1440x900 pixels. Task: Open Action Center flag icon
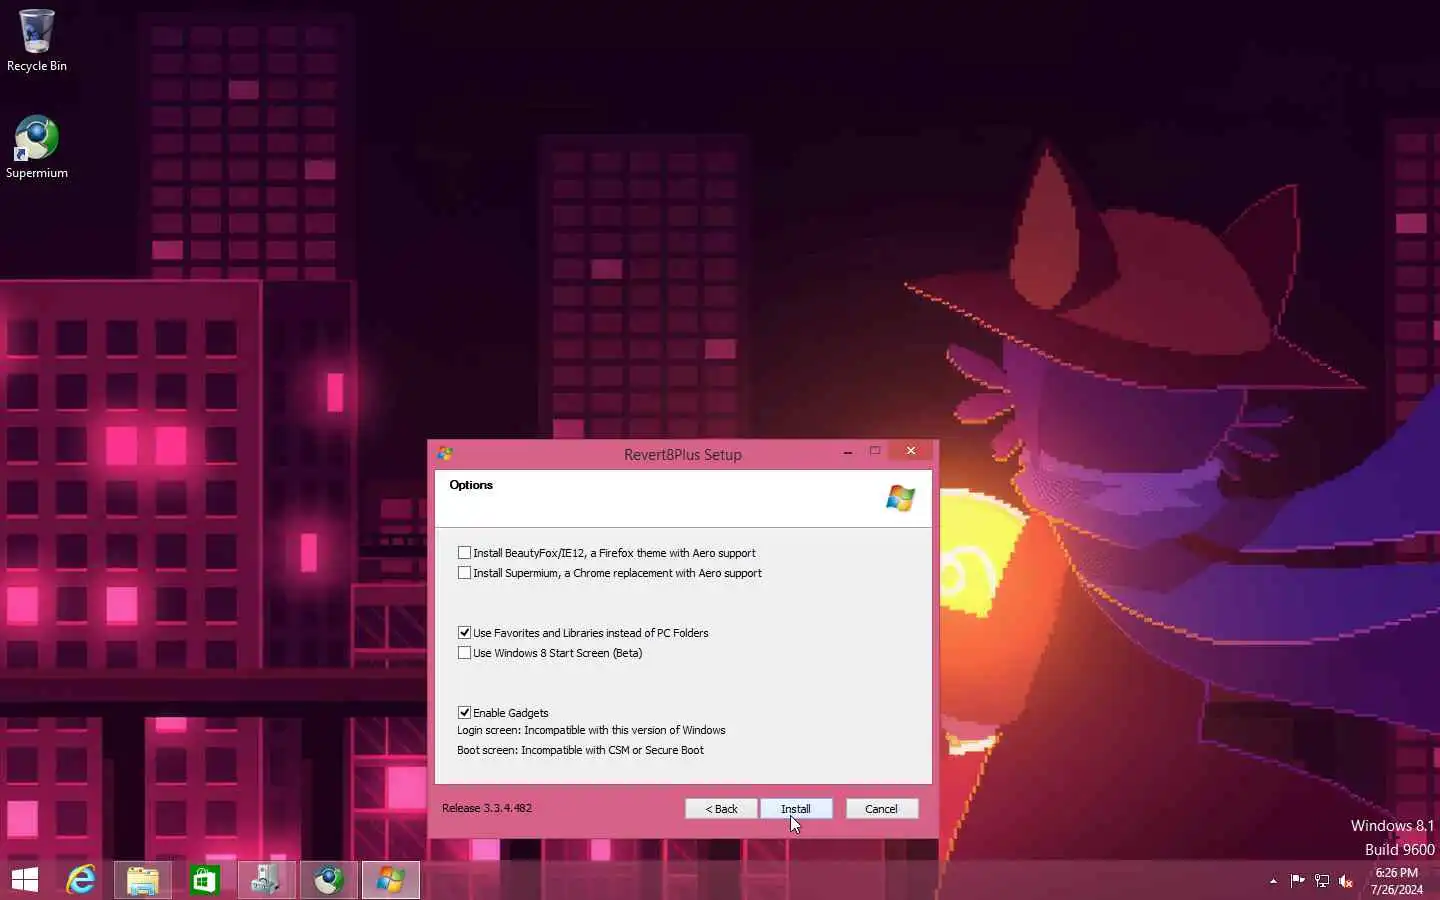click(x=1298, y=881)
